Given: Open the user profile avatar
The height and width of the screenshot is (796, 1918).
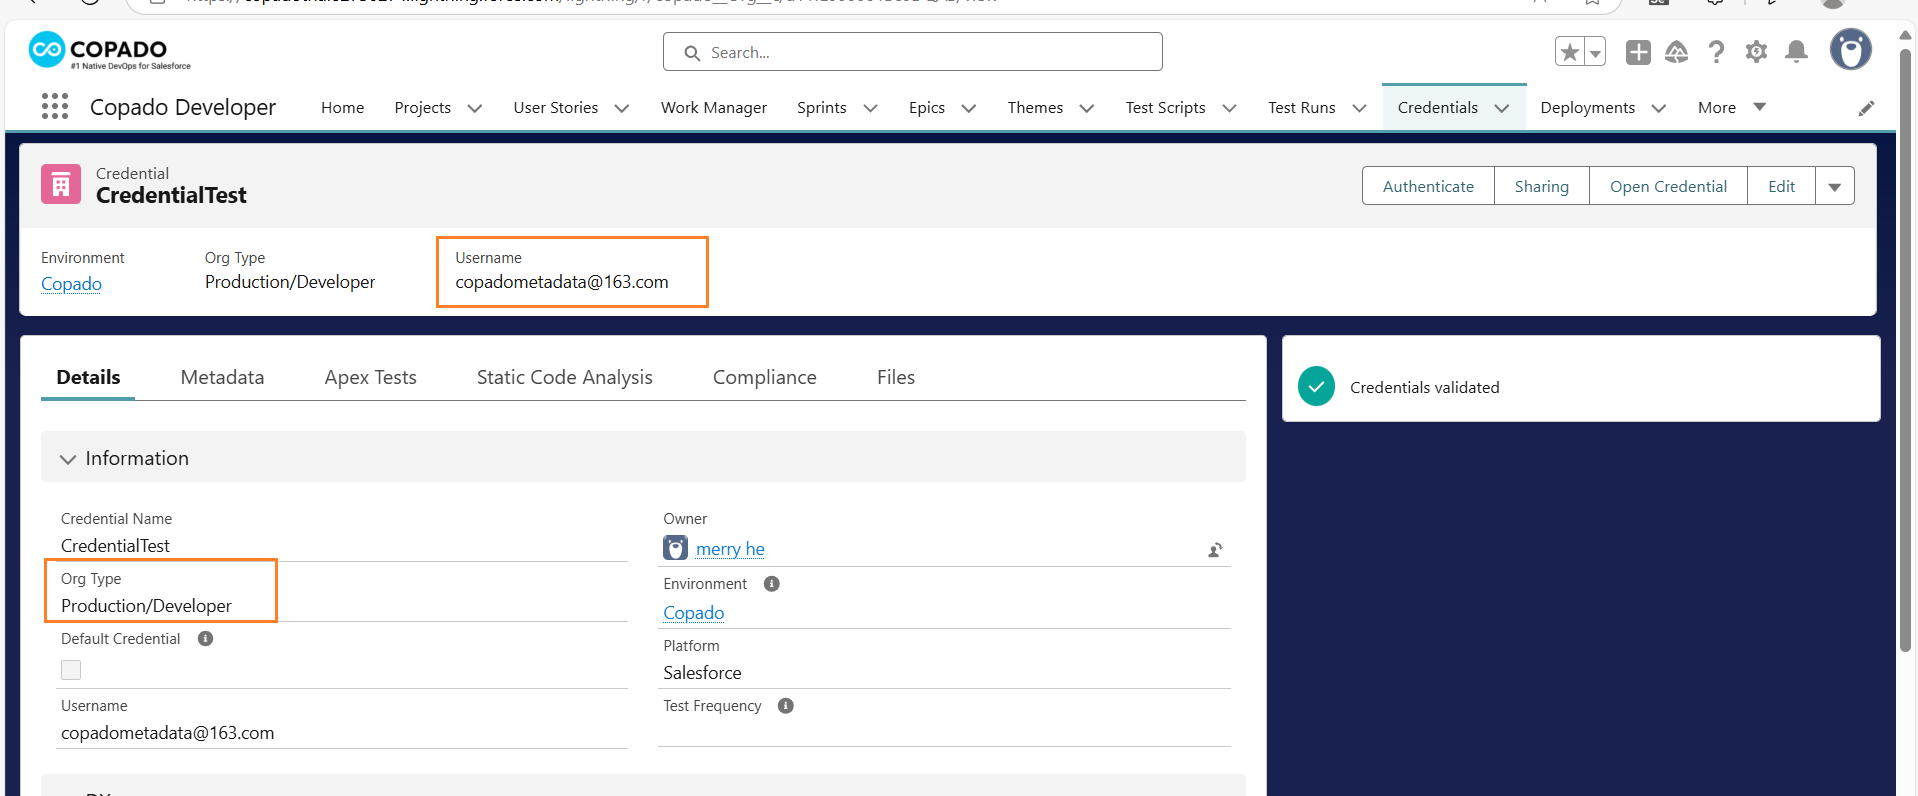Looking at the screenshot, I should (x=1850, y=50).
